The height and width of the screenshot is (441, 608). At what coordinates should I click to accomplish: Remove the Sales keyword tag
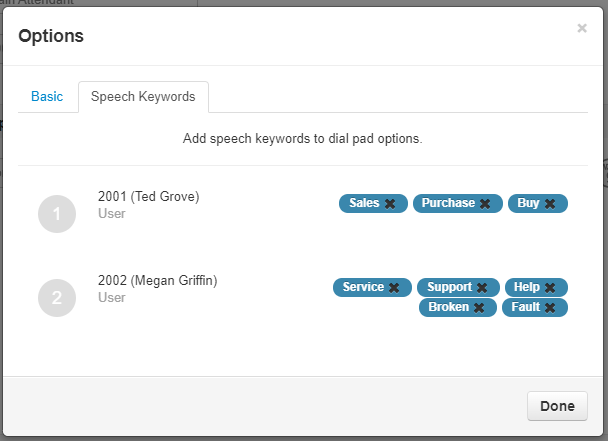390,204
